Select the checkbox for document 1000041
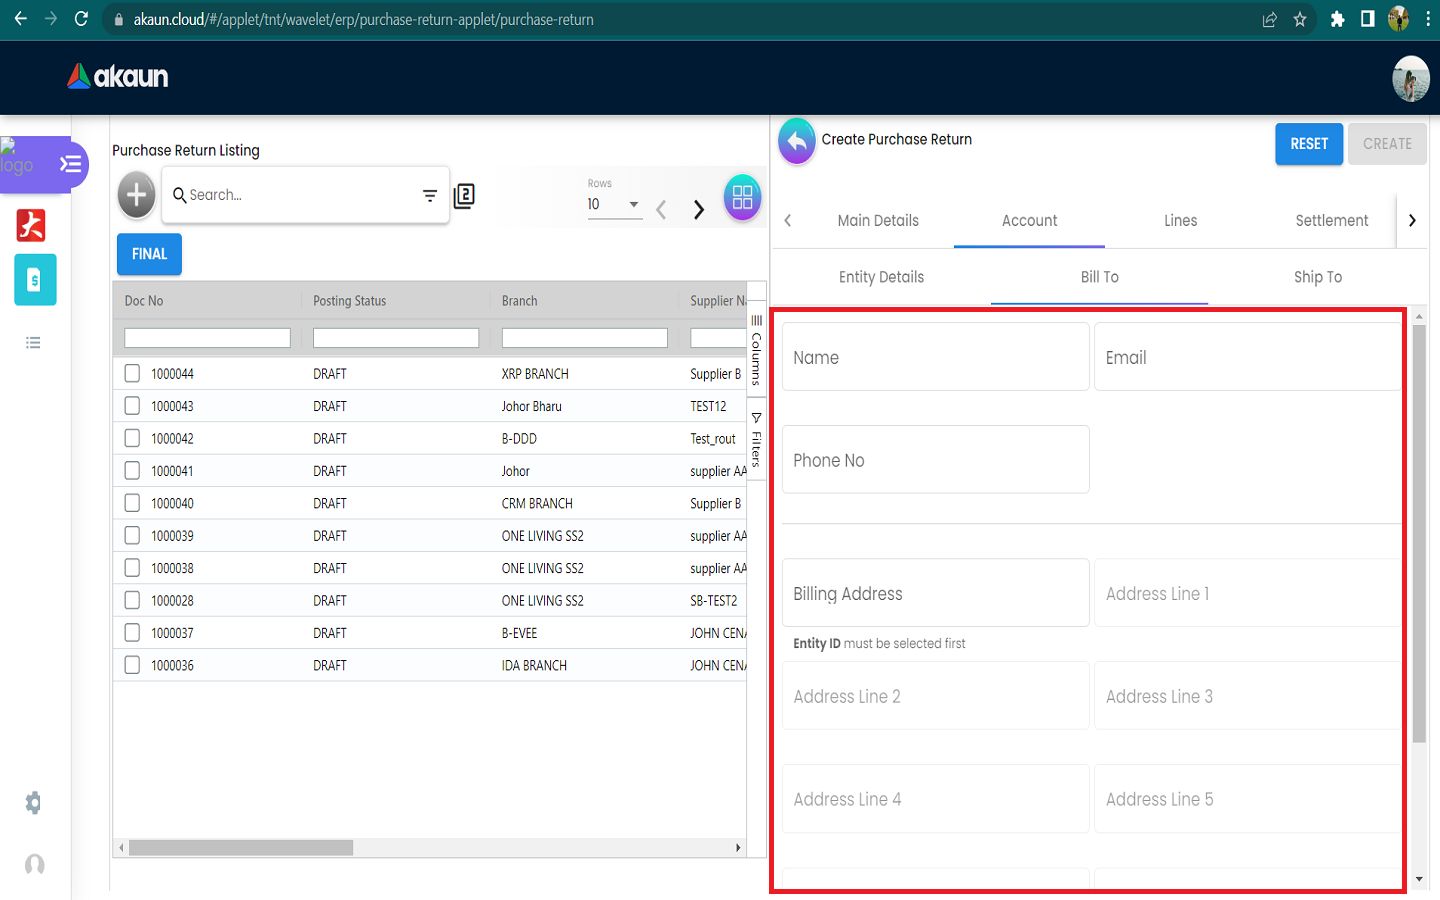Viewport: 1440px width, 900px height. click(132, 471)
